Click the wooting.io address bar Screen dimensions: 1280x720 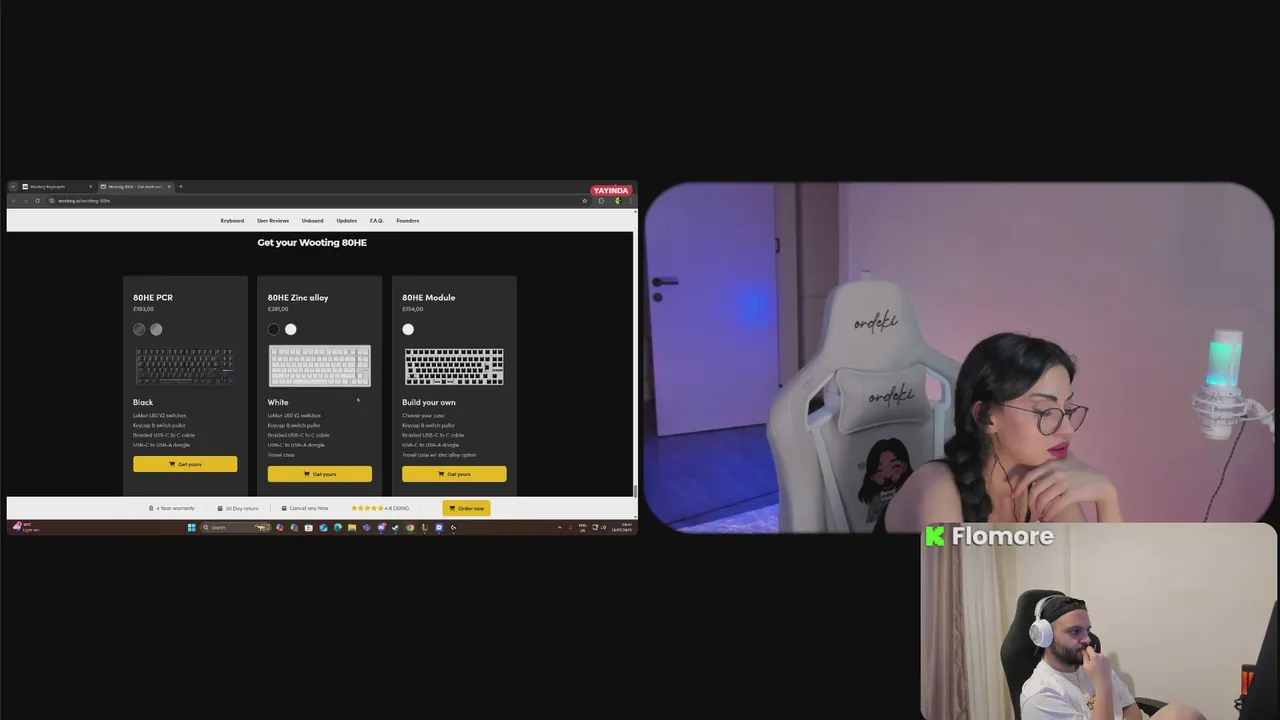pos(318,201)
